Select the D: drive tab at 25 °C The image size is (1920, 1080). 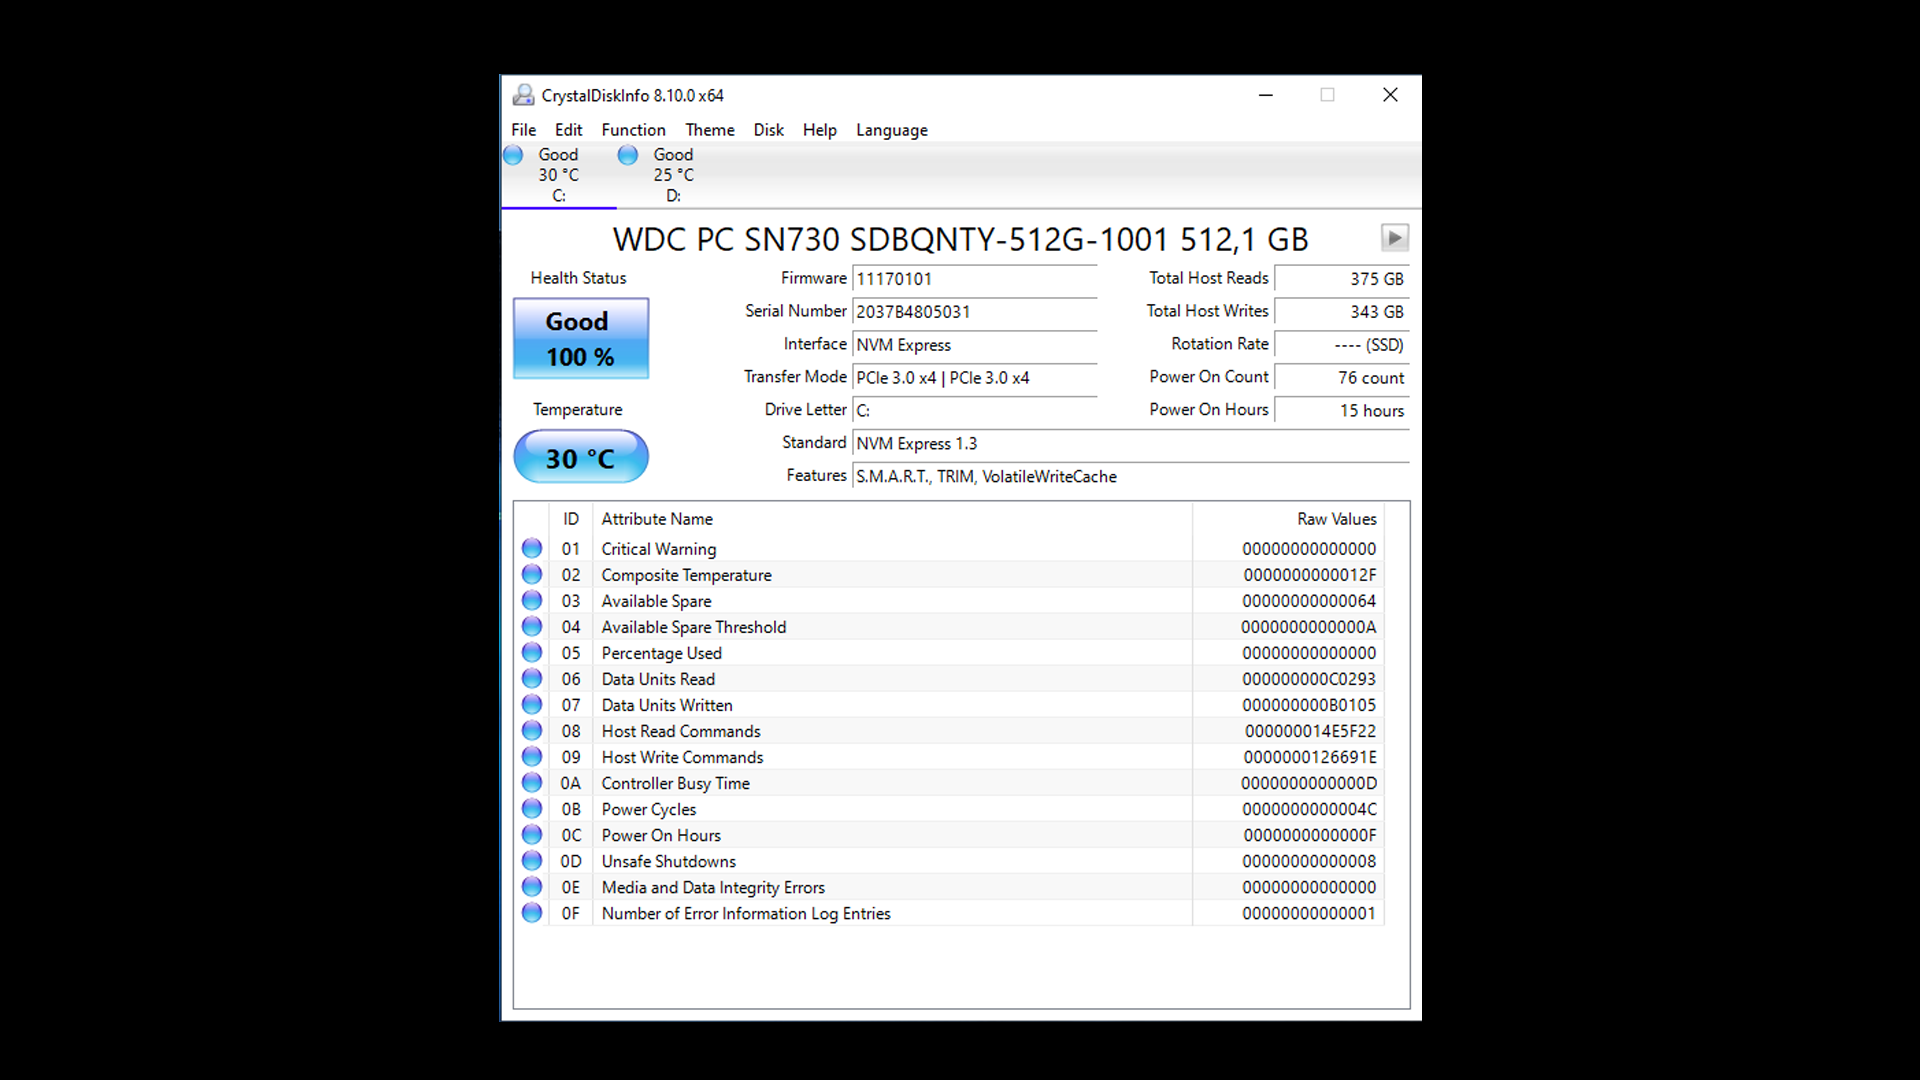click(672, 175)
